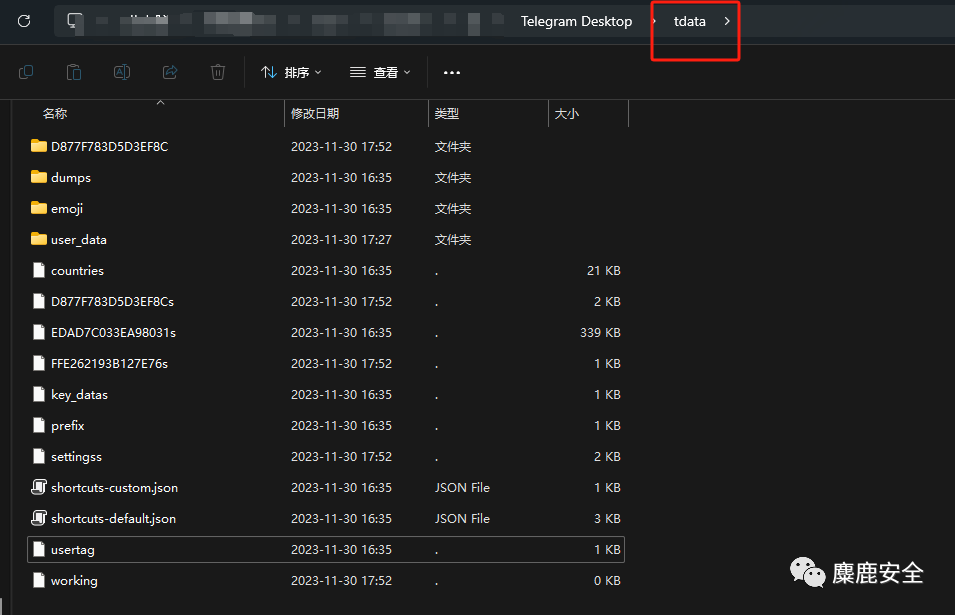The image size is (955, 615).
Task: Select the file name countries
Action: coord(77,271)
